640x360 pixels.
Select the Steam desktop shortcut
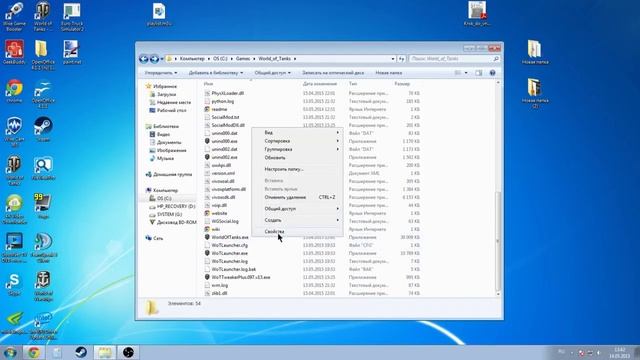pyautogui.click(x=43, y=129)
